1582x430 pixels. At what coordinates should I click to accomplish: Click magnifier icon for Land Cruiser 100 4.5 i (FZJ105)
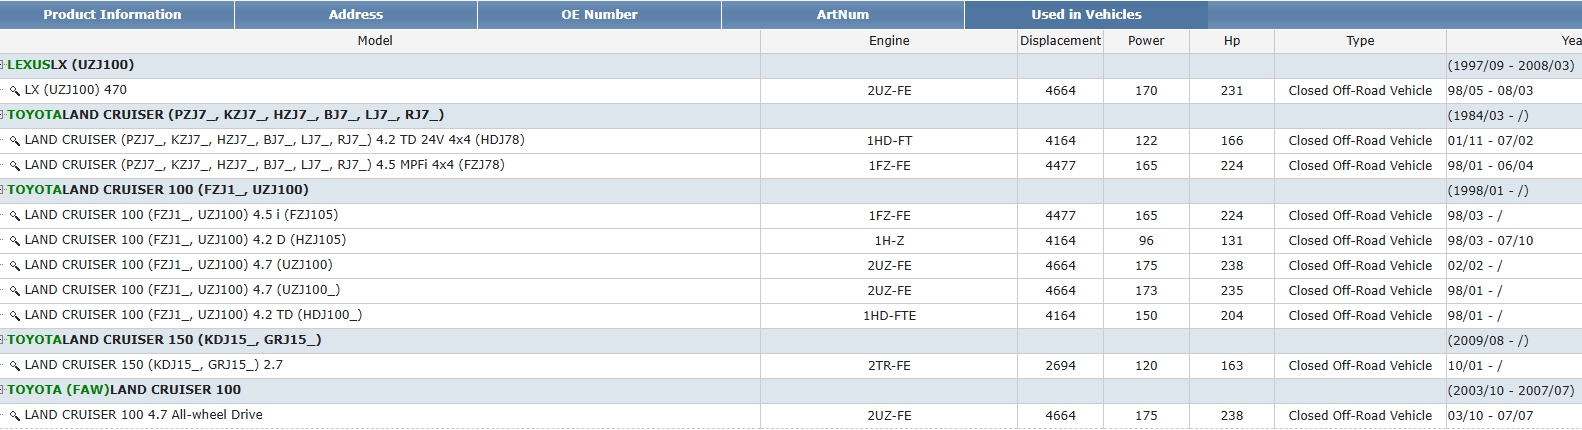coord(15,216)
